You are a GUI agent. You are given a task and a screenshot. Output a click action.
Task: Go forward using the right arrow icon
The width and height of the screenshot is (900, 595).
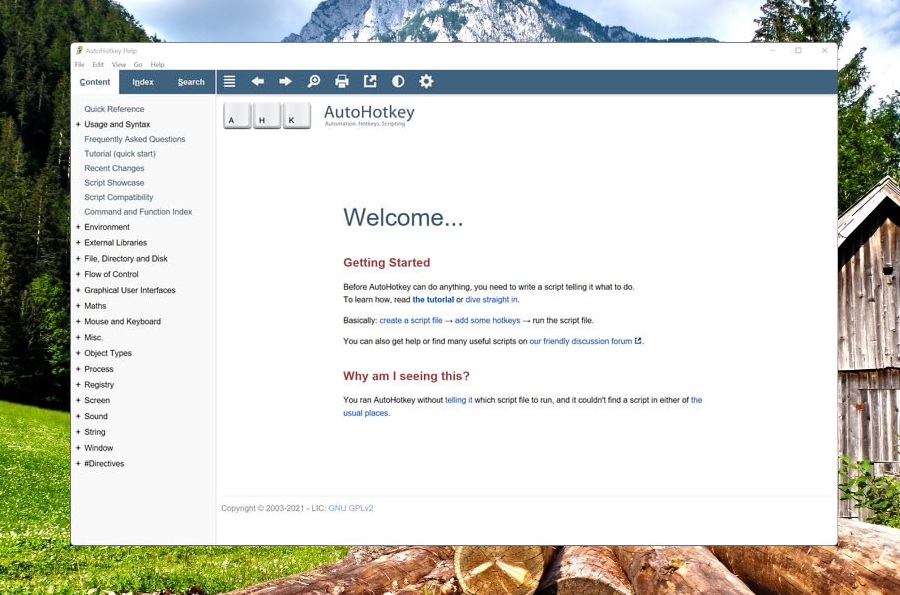tap(286, 82)
